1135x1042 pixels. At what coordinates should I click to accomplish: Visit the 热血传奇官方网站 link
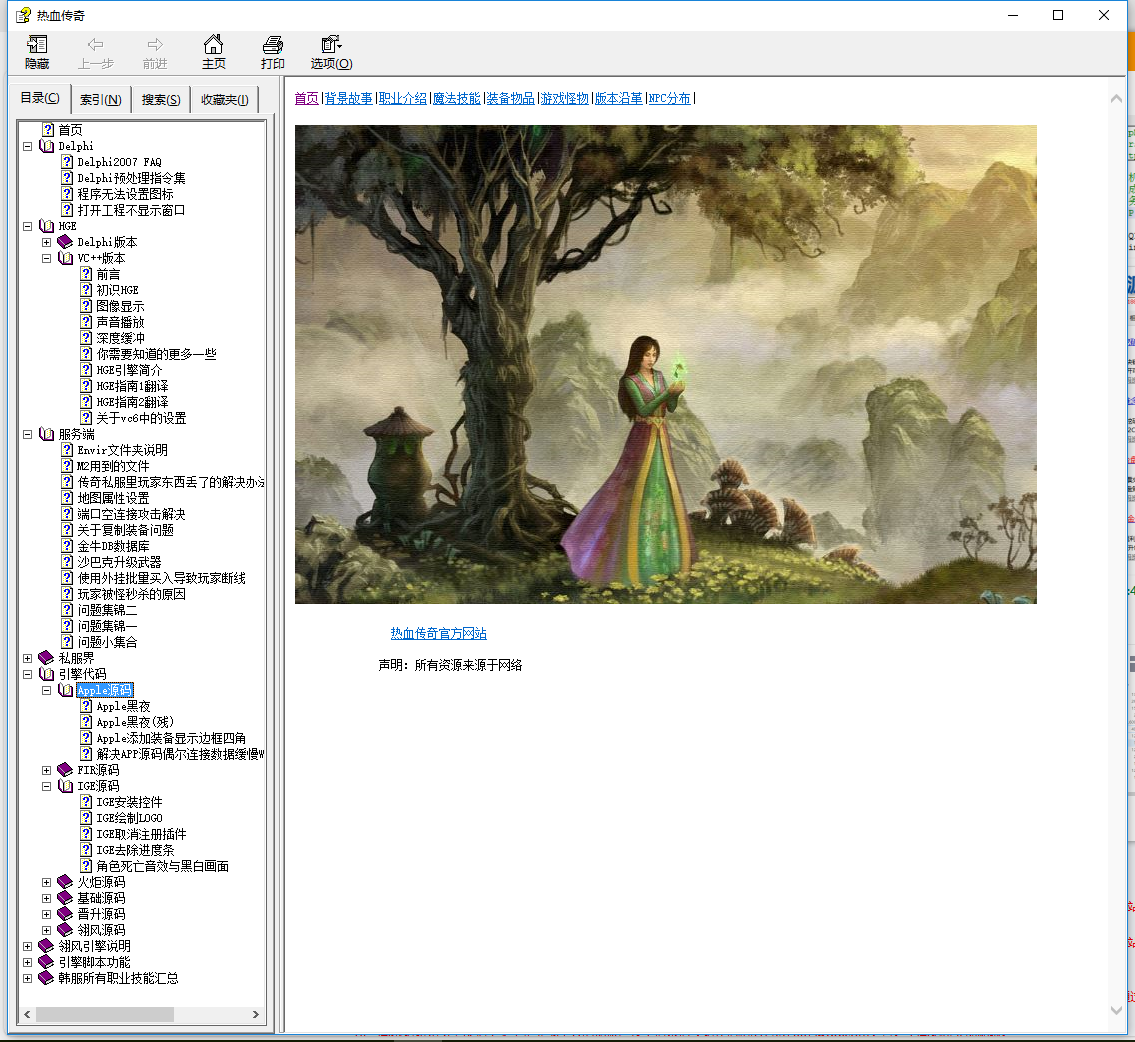(439, 633)
